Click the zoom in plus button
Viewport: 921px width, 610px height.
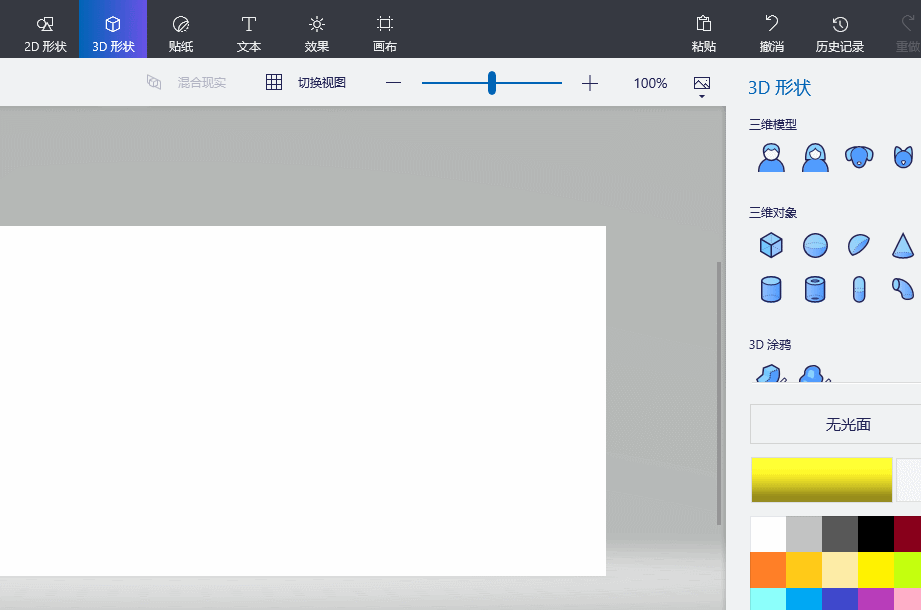[x=590, y=83]
